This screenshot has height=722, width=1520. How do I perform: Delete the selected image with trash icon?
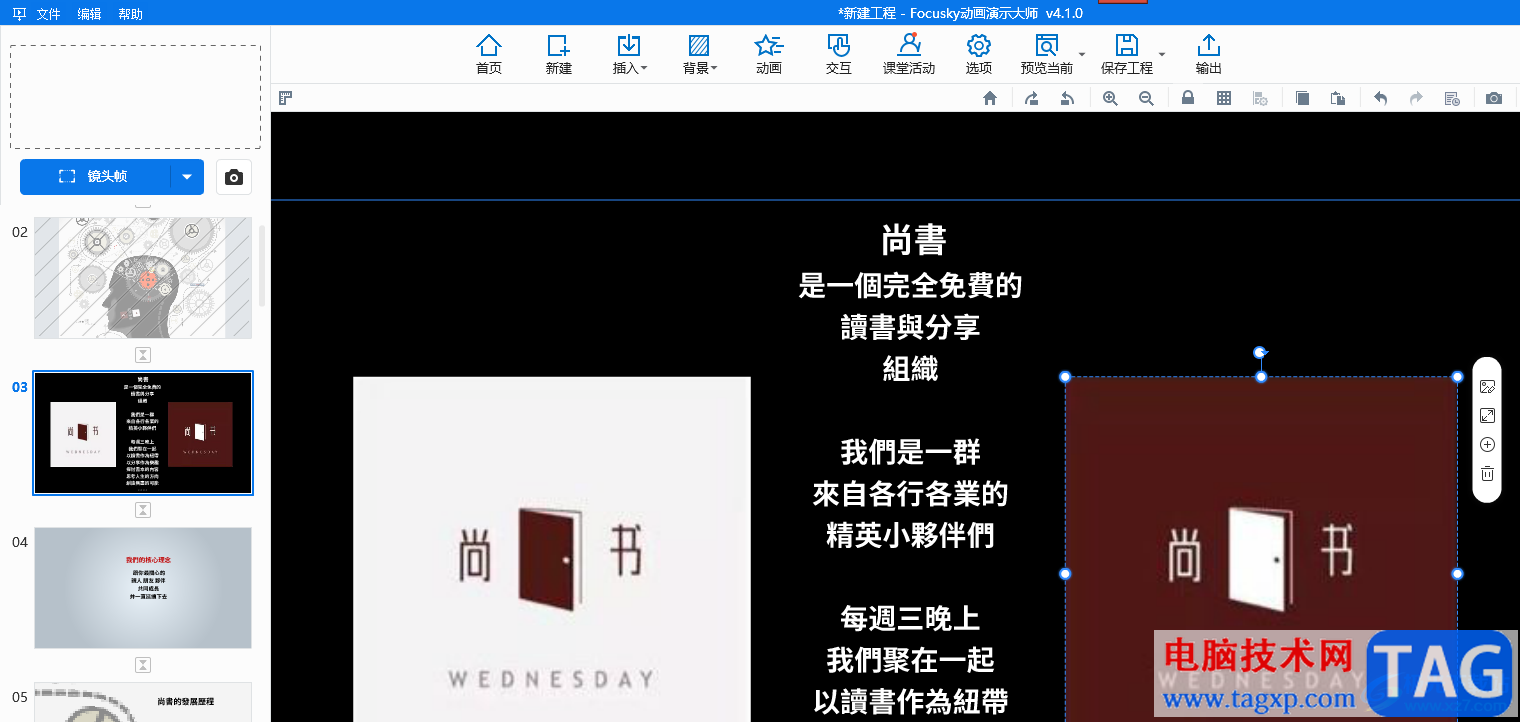coord(1487,474)
